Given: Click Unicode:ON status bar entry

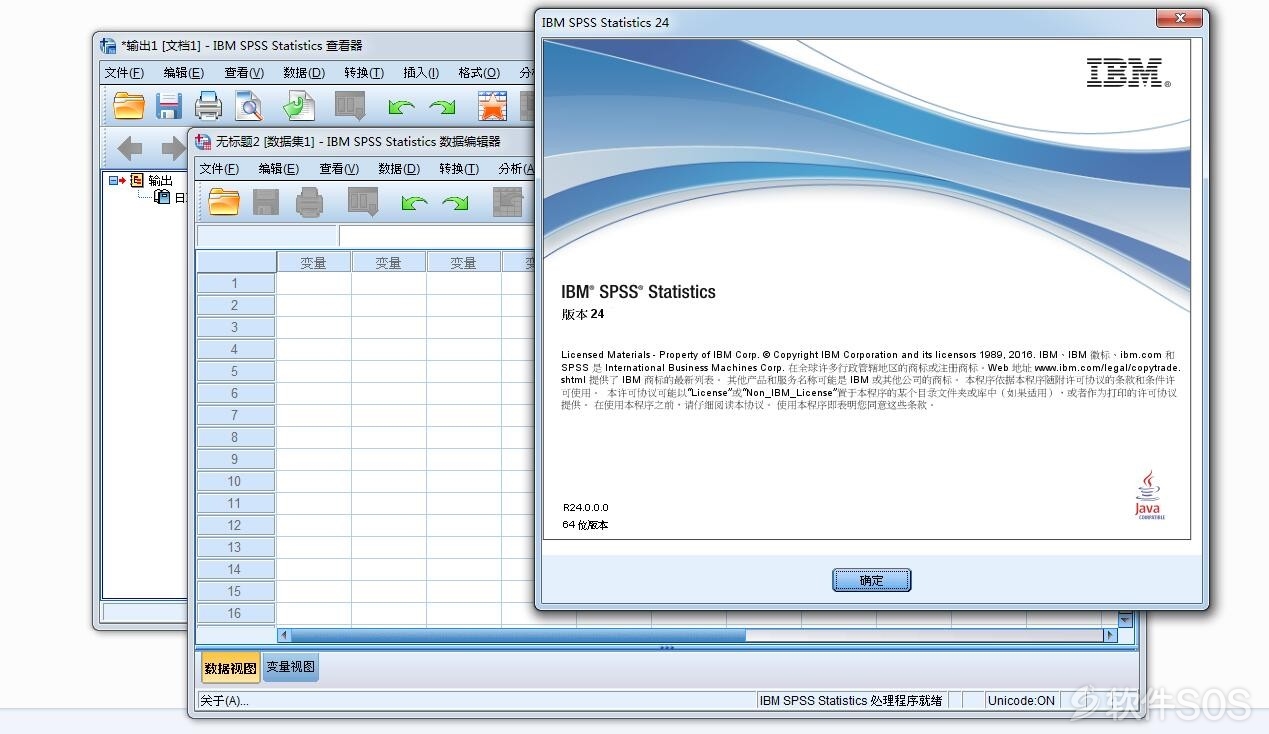Looking at the screenshot, I should point(1021,701).
